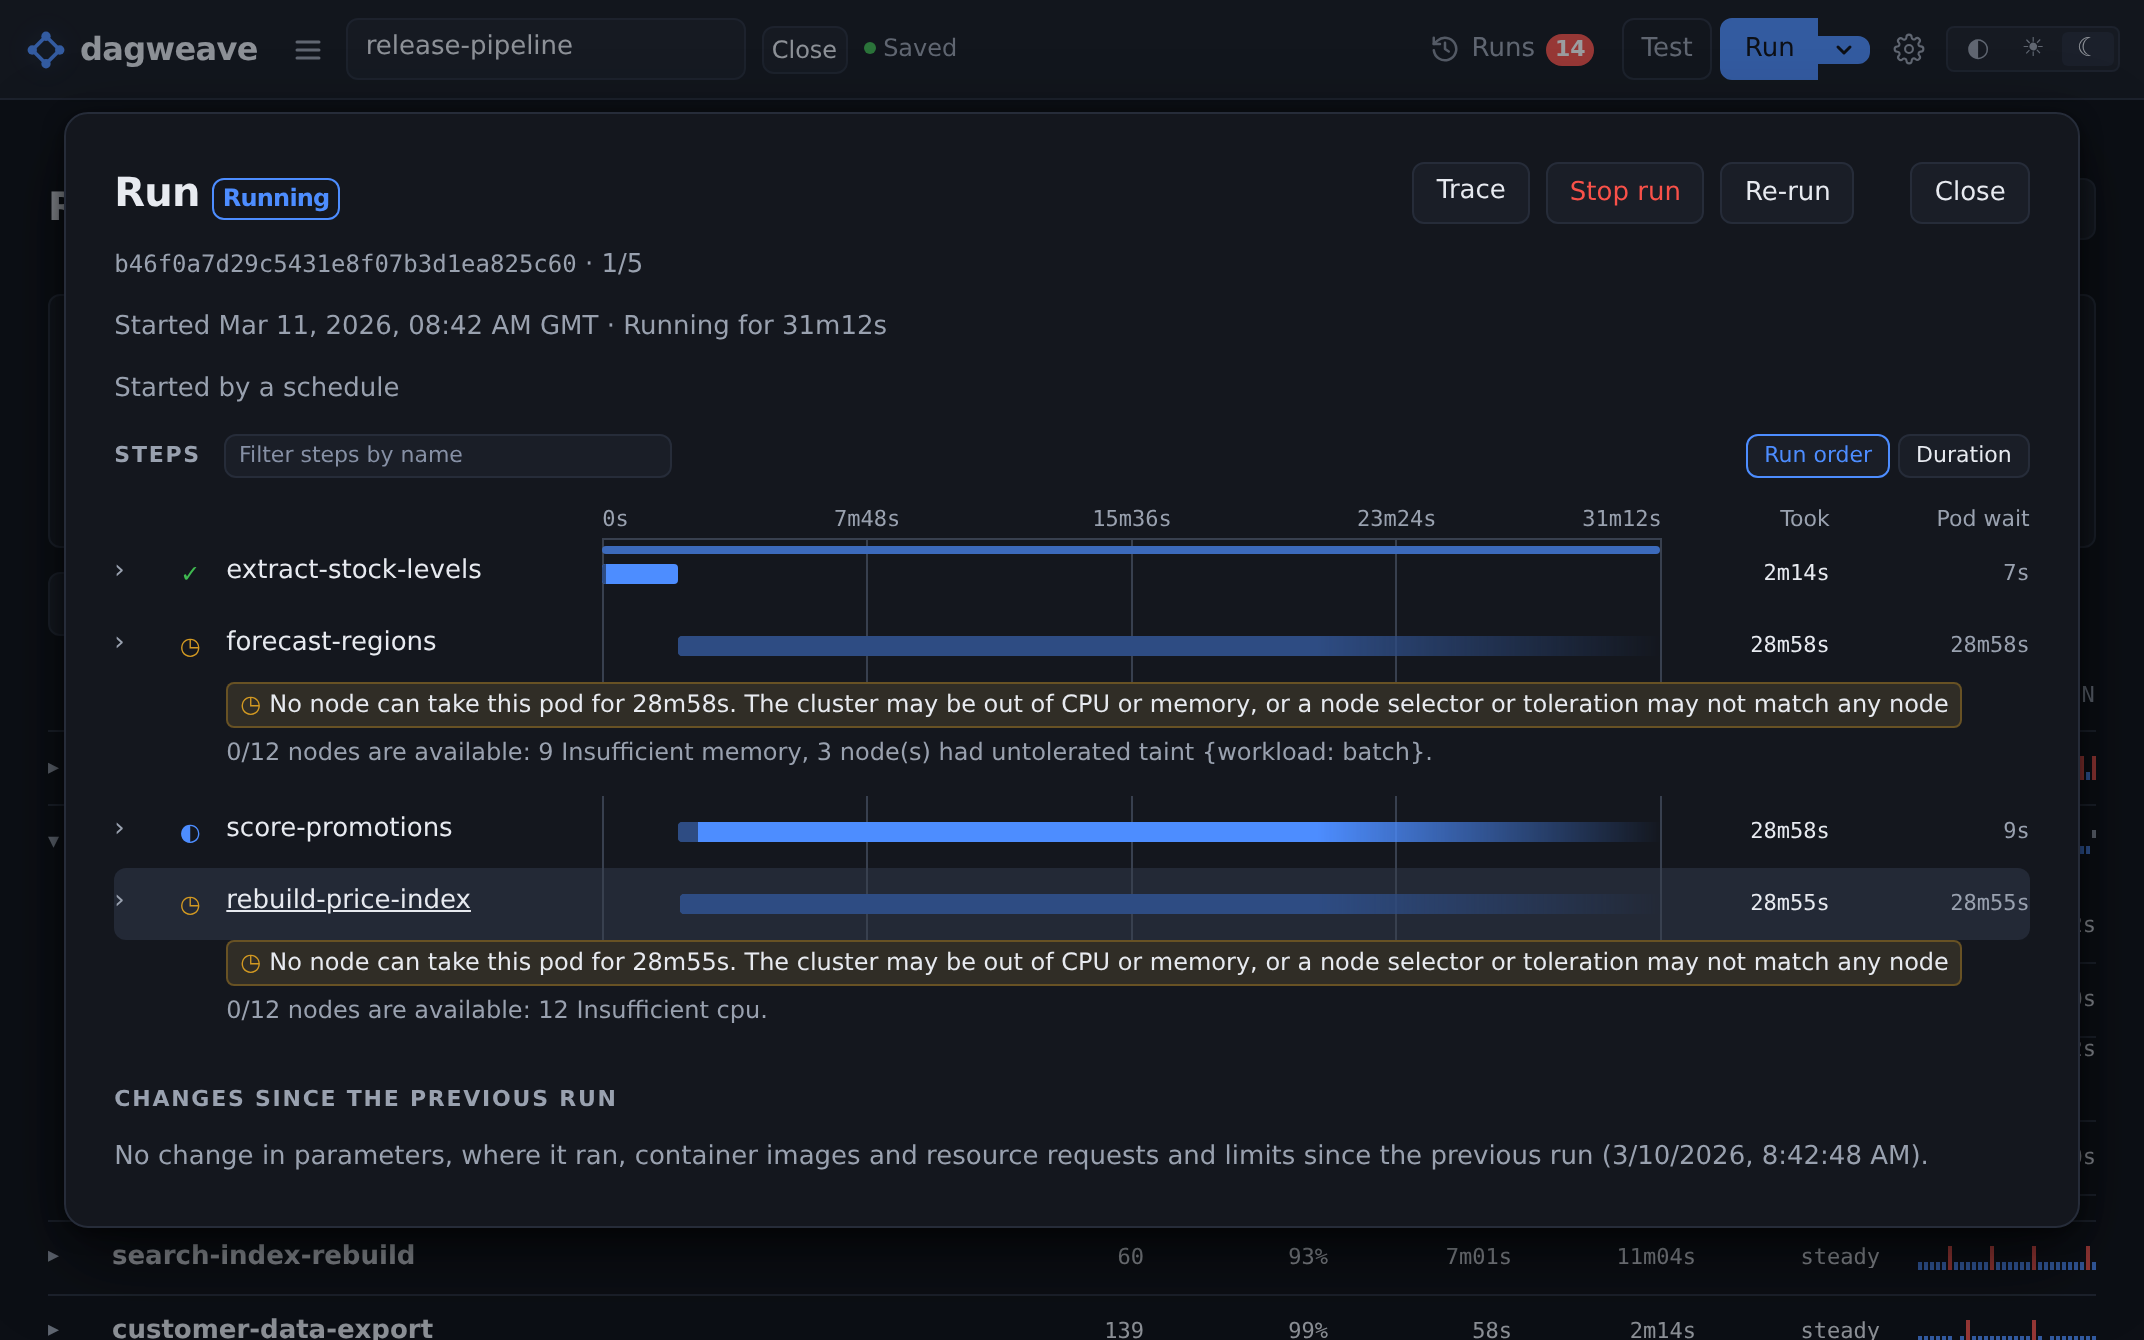The width and height of the screenshot is (2144, 1340).
Task: Click the warning clock icon in the 28m58s alert
Action: coord(251,705)
